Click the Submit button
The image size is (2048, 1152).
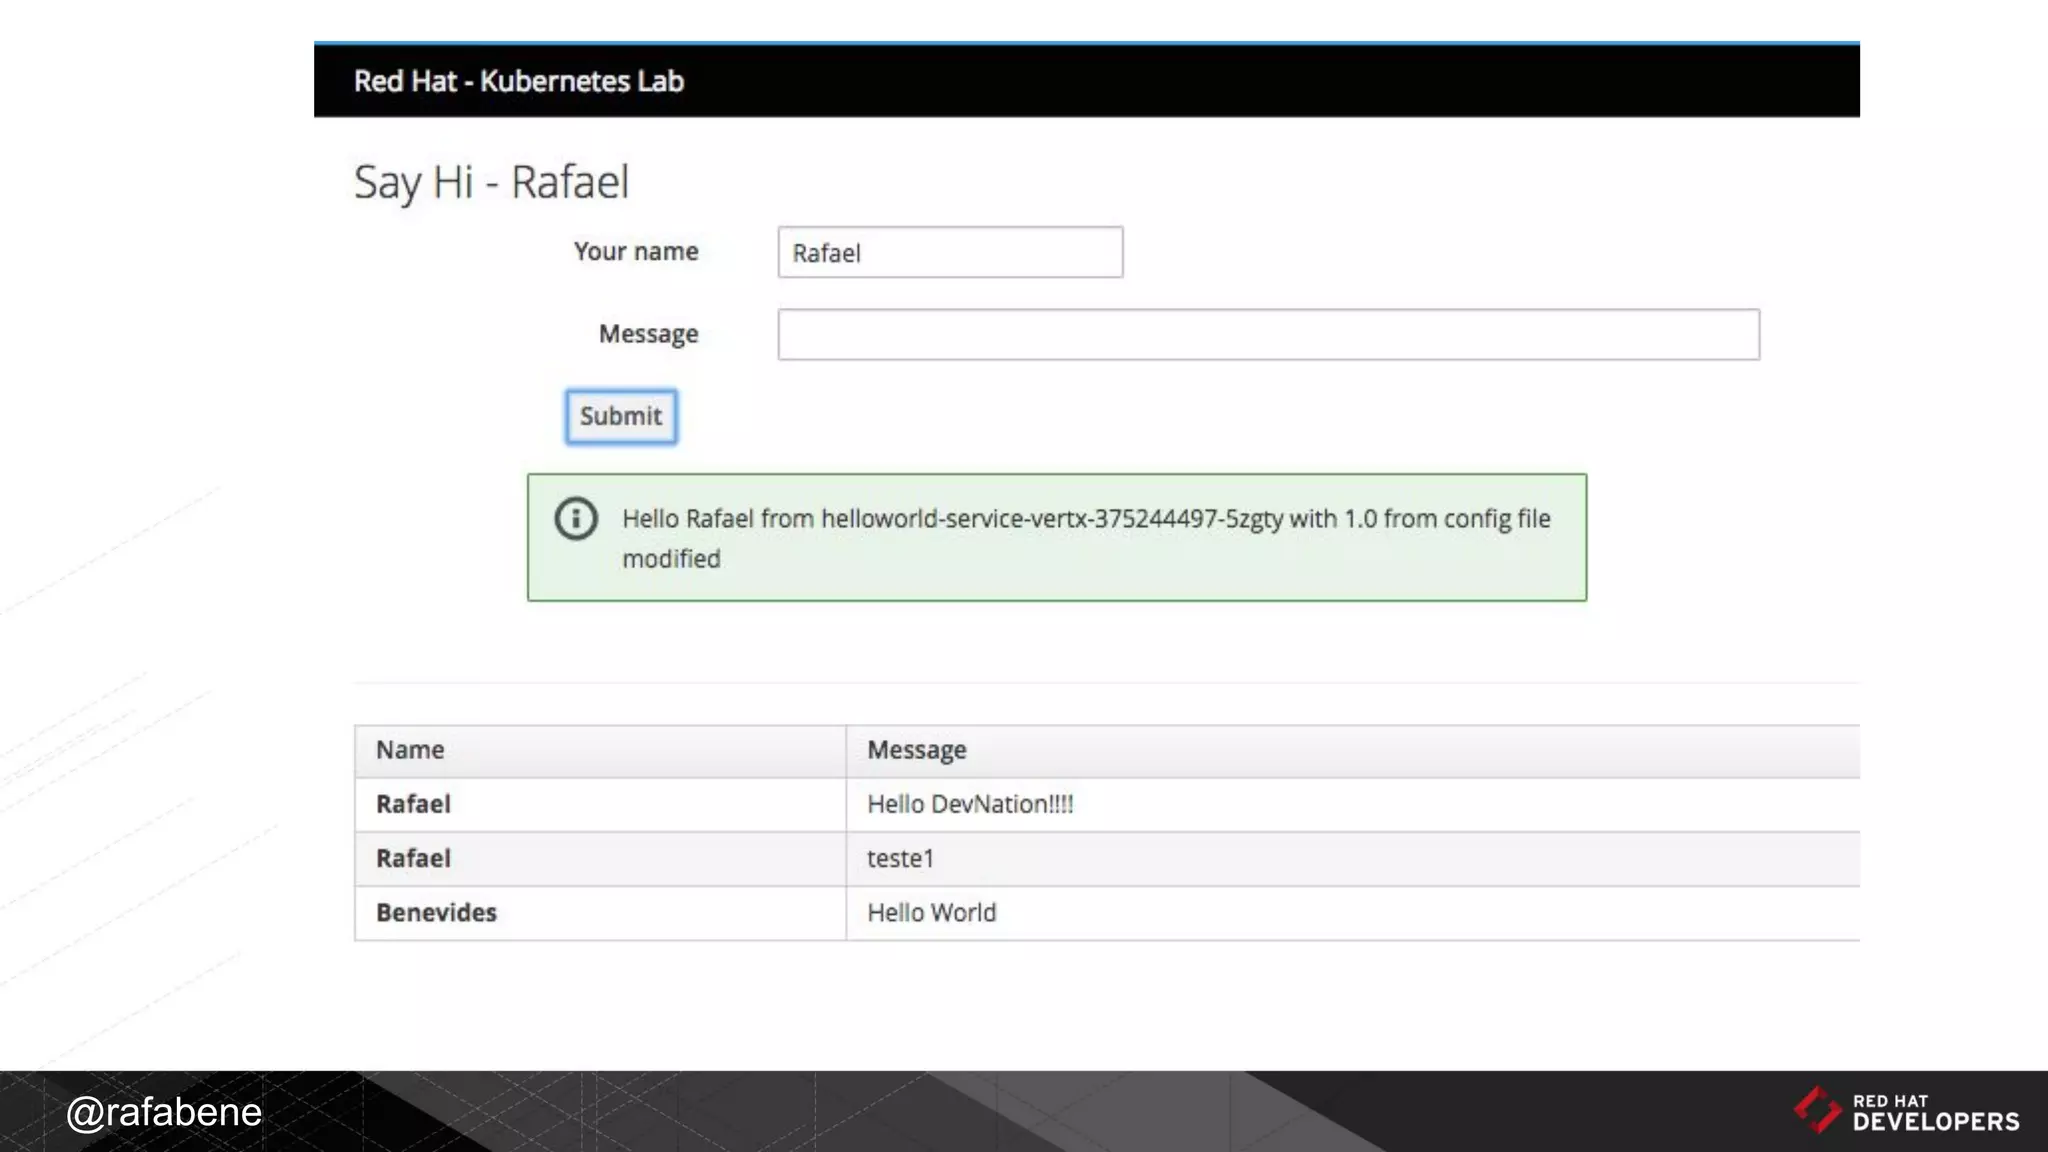[620, 416]
